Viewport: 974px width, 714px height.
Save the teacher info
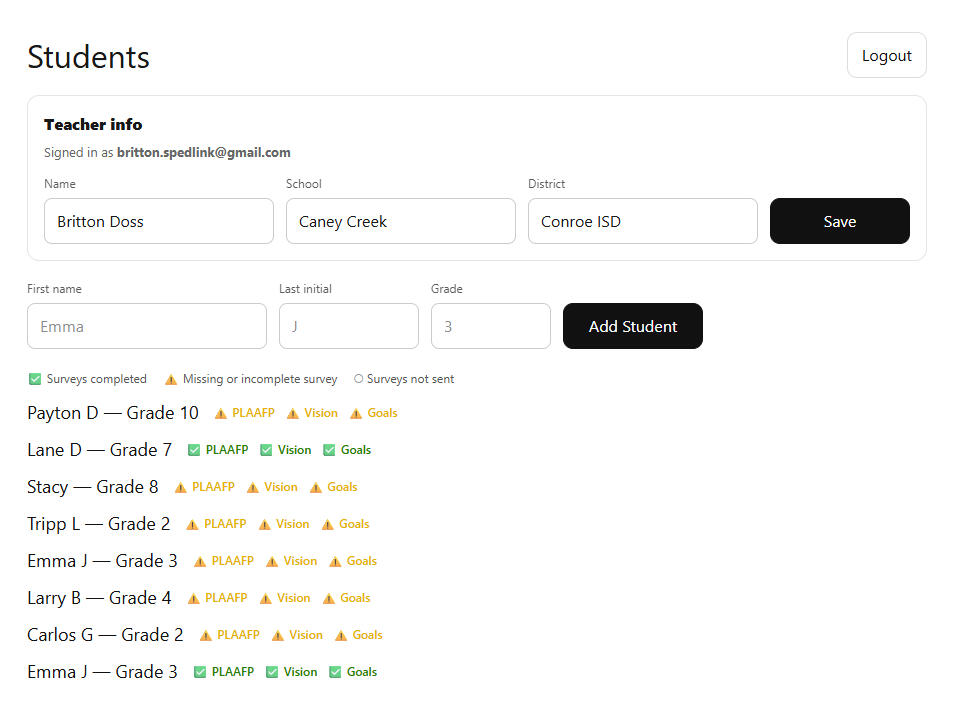click(839, 221)
